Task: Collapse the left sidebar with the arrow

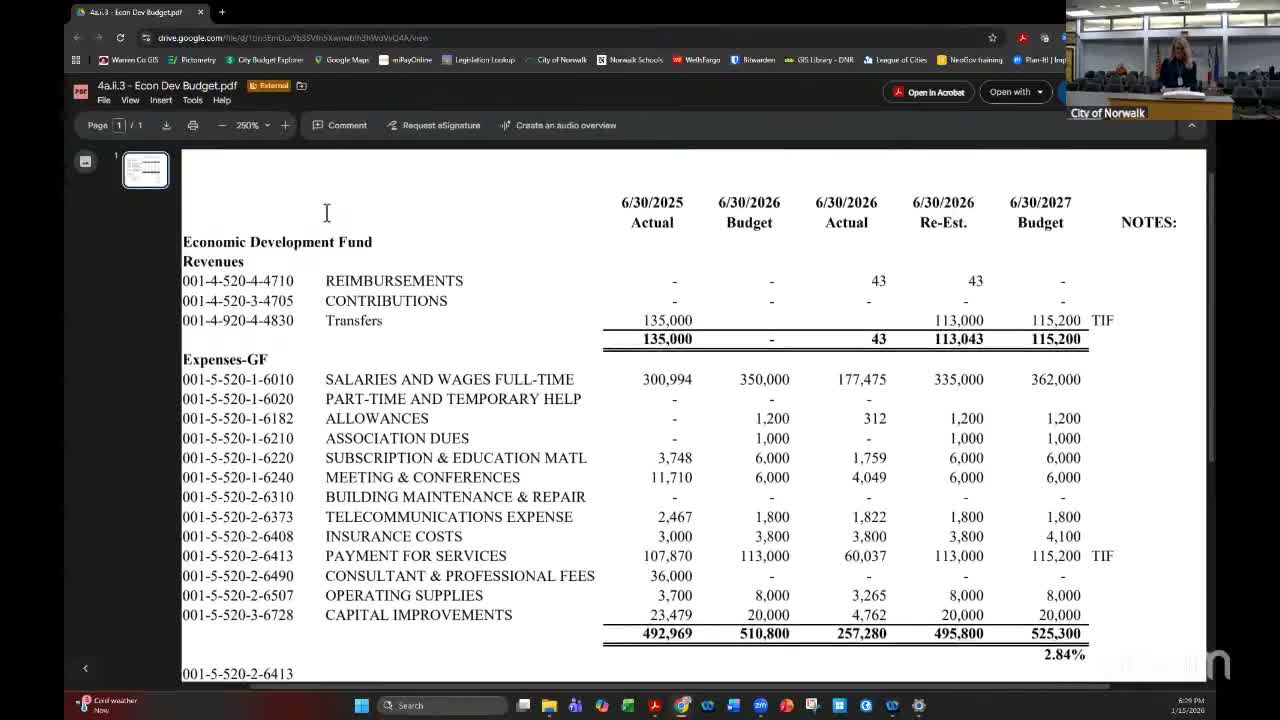Action: [85, 668]
